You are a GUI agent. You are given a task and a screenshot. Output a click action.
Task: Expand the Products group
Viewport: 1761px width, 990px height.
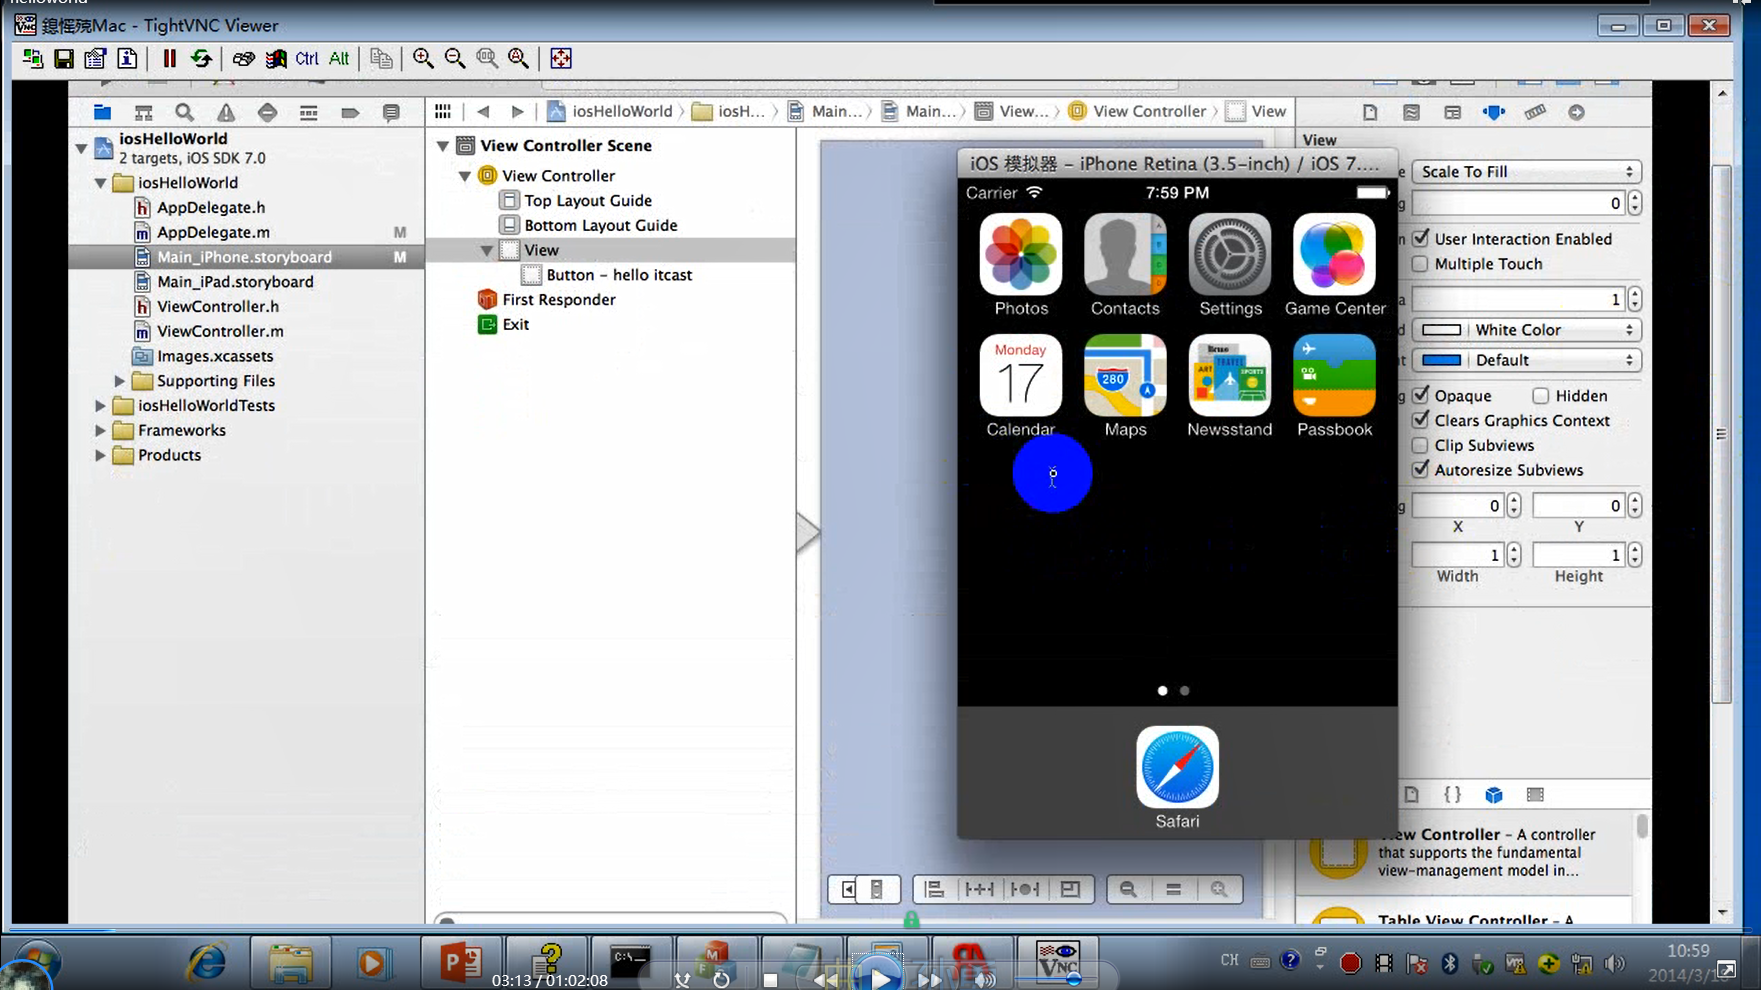point(100,455)
